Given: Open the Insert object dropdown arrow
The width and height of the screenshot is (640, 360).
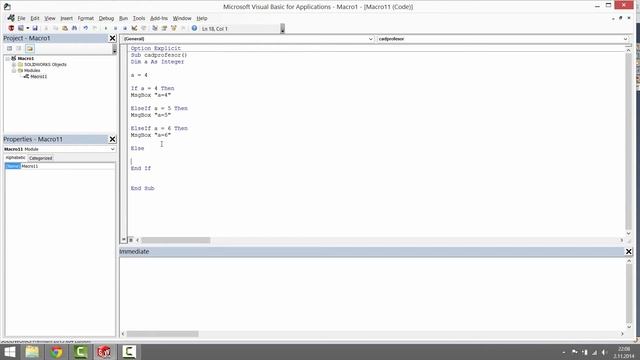Looking at the screenshot, I should (x=27, y=28).
